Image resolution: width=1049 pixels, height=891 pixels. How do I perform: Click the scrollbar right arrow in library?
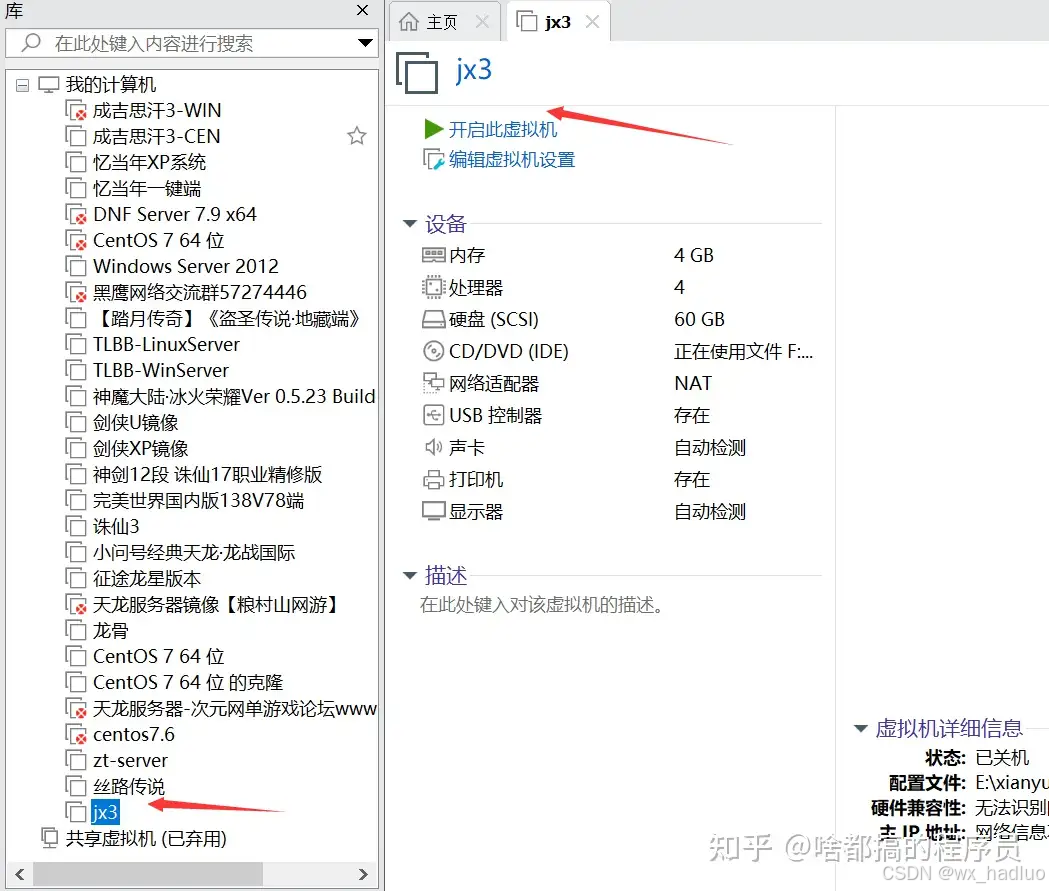(x=363, y=874)
